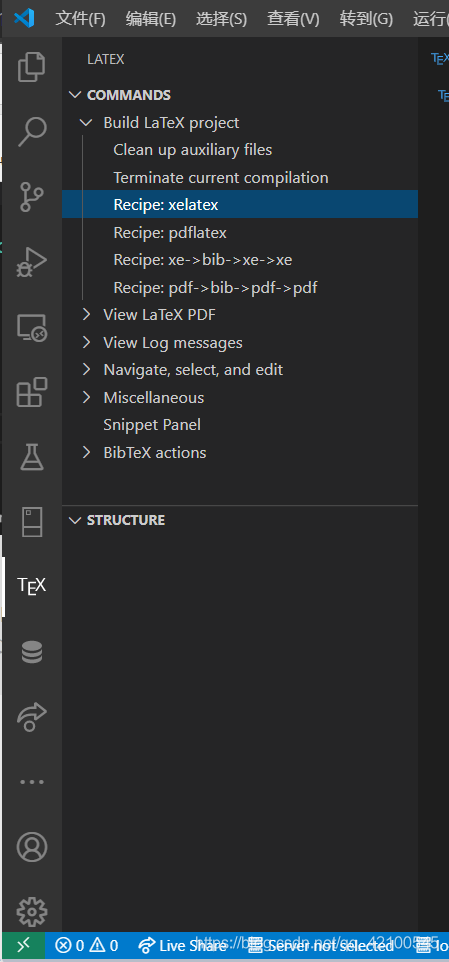Image resolution: width=449 pixels, height=962 pixels.
Task: Open the 查看(V) menu
Action: (x=293, y=19)
